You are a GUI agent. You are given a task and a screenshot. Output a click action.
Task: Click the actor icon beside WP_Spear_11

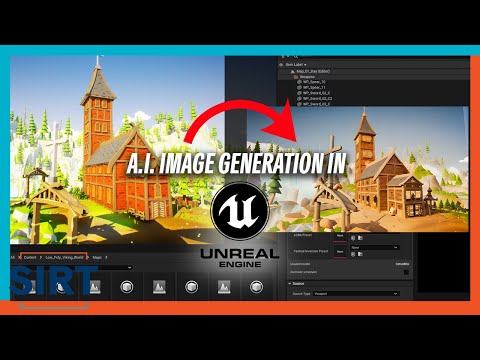coord(299,87)
